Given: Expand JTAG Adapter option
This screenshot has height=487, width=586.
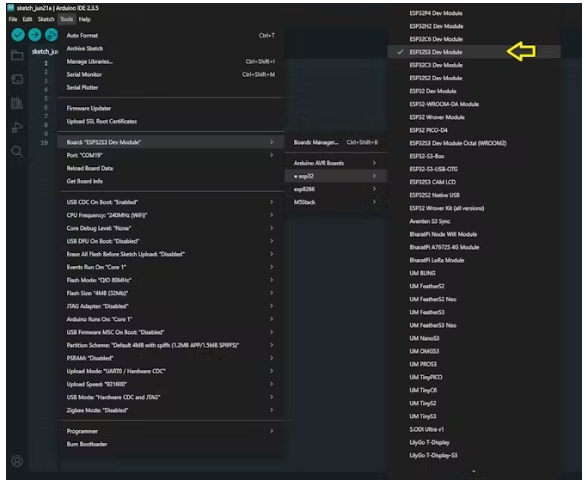Looking at the screenshot, I should coord(170,306).
